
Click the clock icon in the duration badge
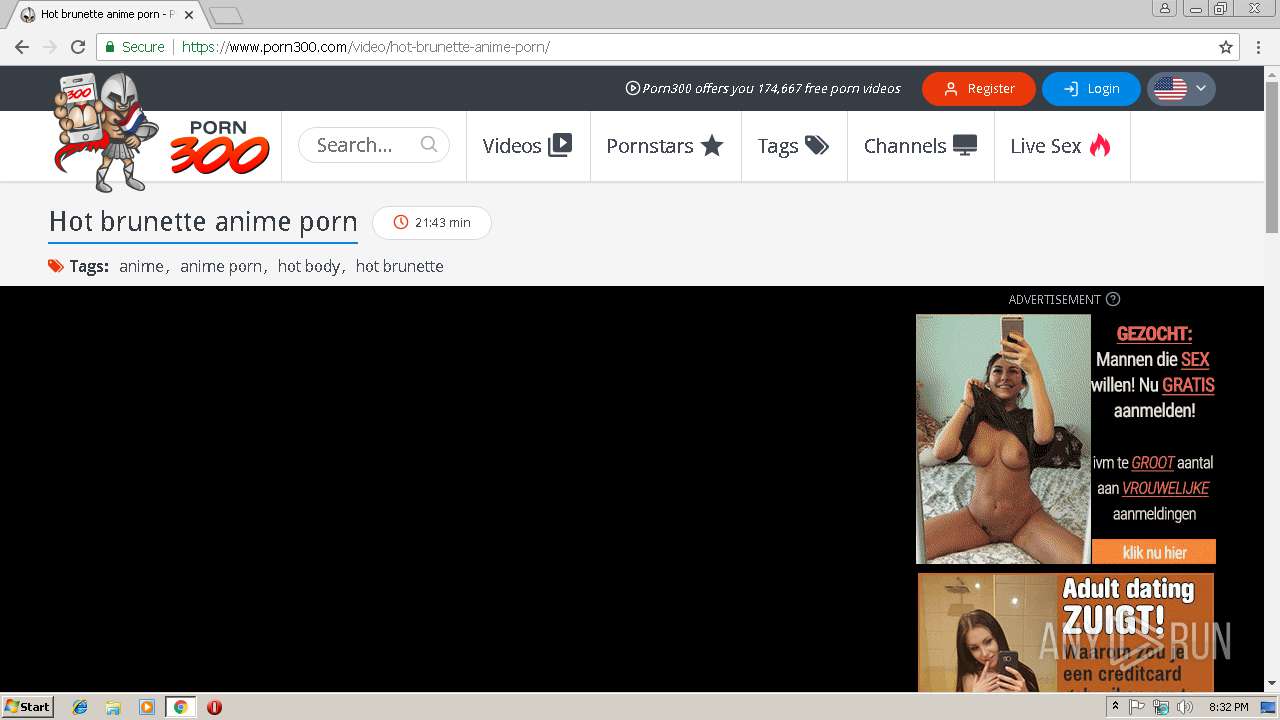(x=401, y=223)
